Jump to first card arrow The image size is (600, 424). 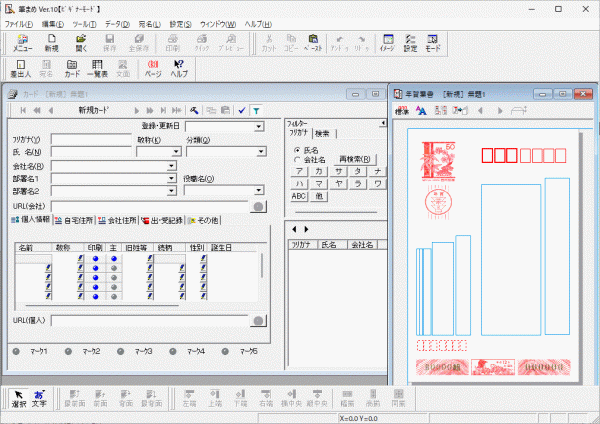[x=23, y=111]
